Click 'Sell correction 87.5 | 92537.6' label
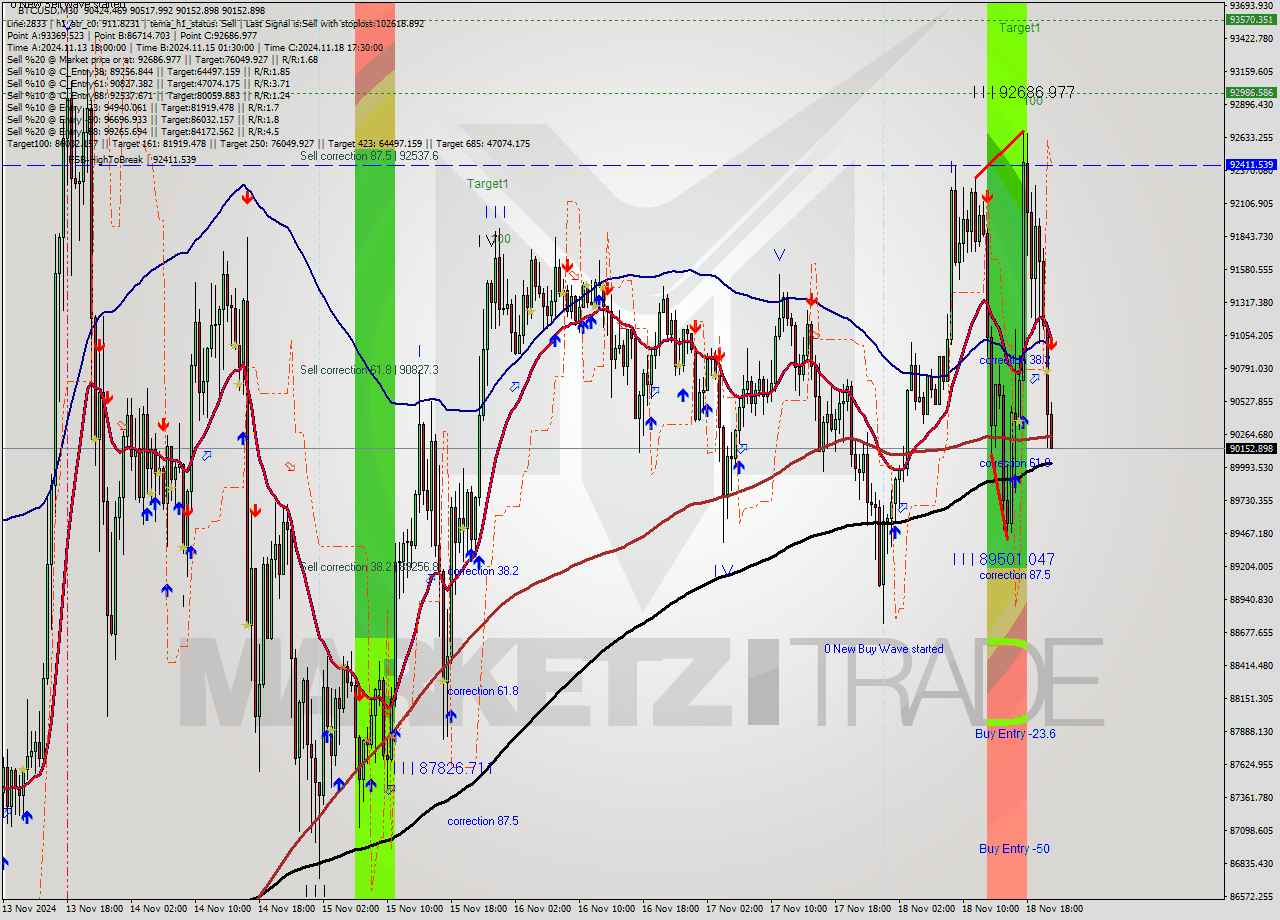The height and width of the screenshot is (920, 1280). pyautogui.click(x=369, y=156)
